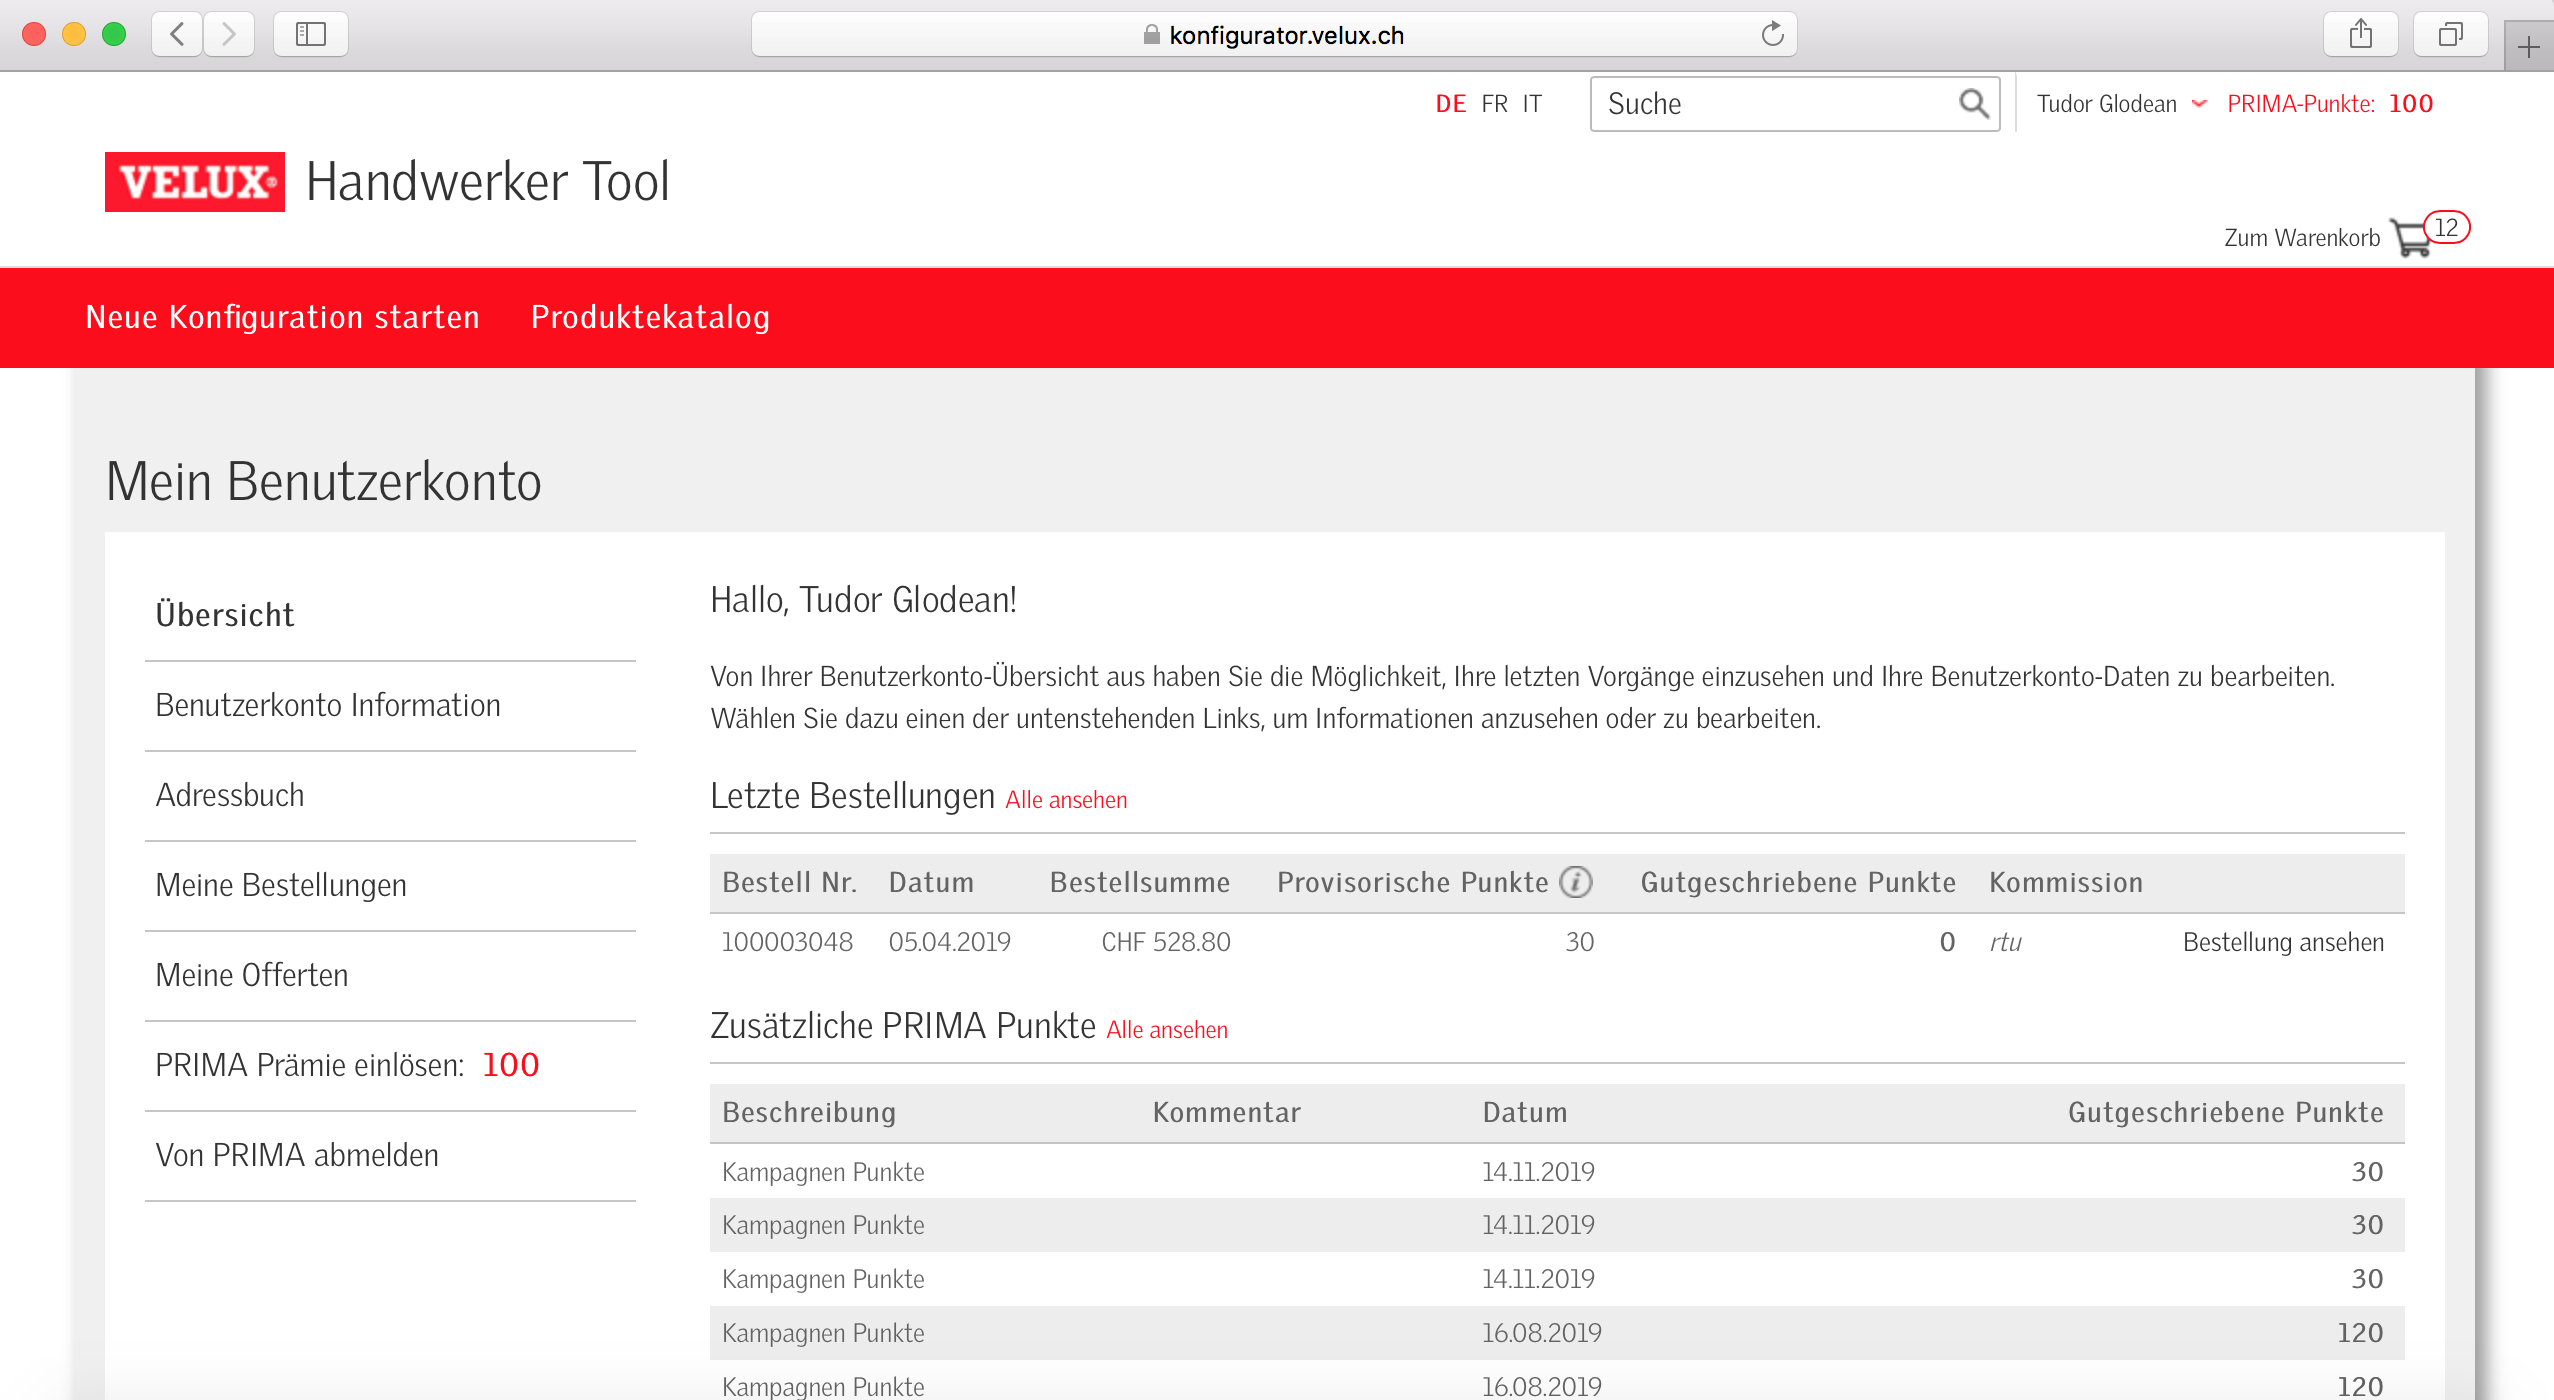The height and width of the screenshot is (1400, 2554).
Task: Click the Kommission column header
Action: point(2066,882)
